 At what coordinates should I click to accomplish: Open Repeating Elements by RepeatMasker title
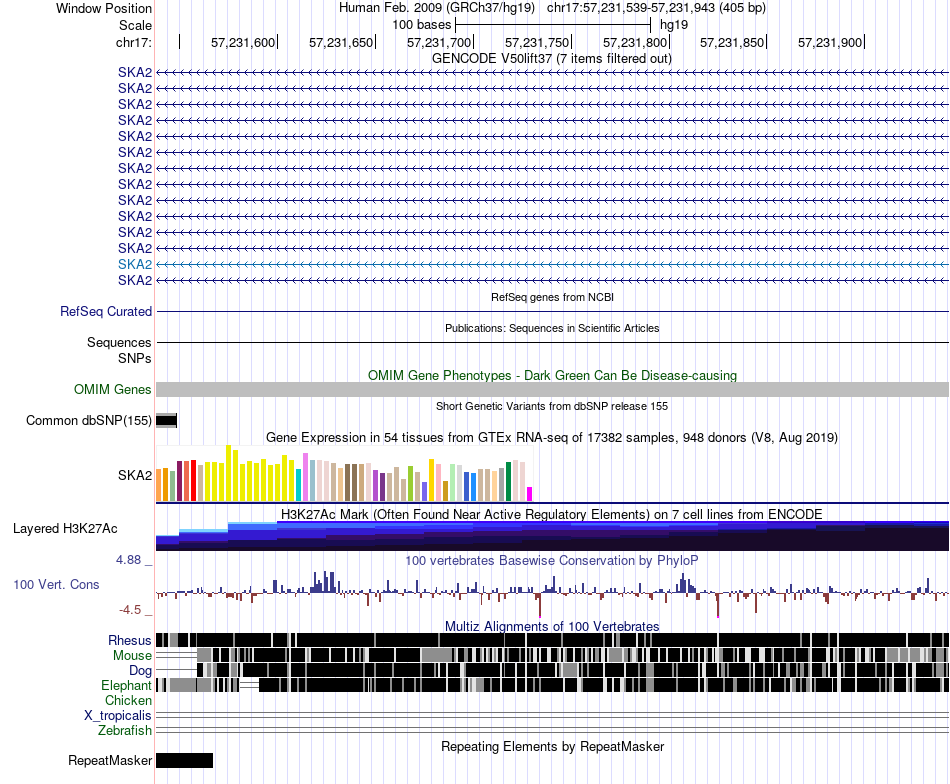[x=552, y=746]
